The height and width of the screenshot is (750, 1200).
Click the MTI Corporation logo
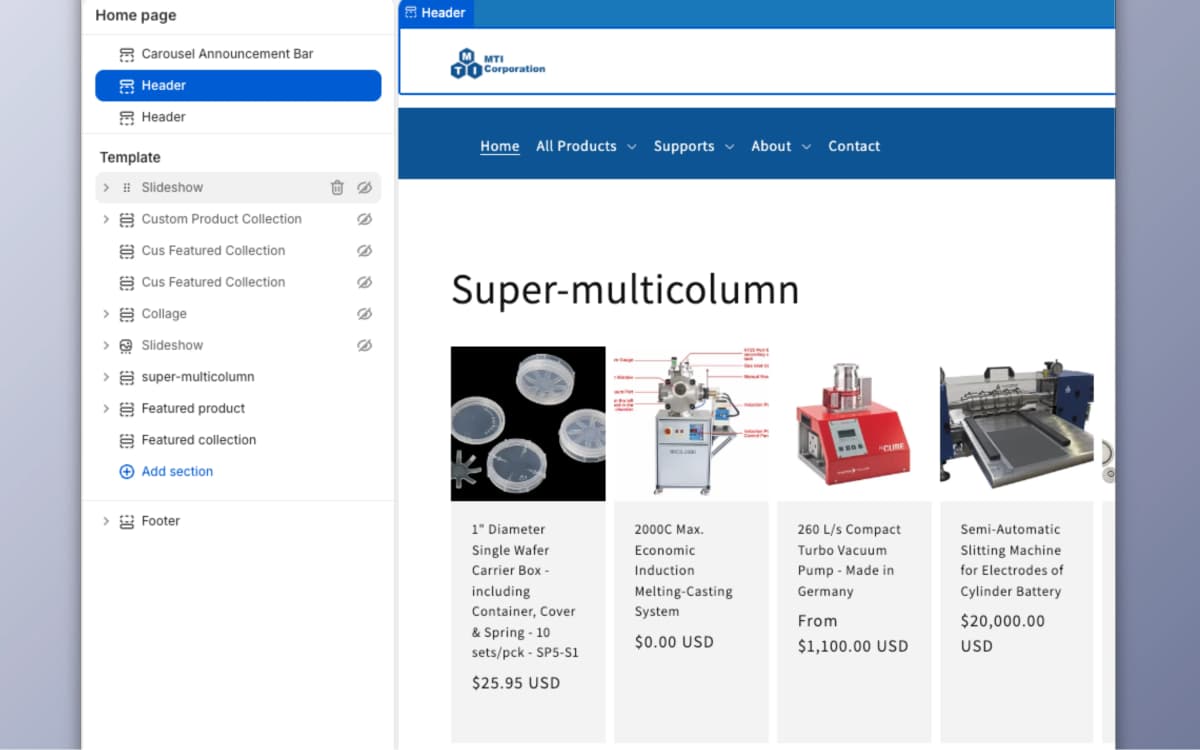click(498, 64)
